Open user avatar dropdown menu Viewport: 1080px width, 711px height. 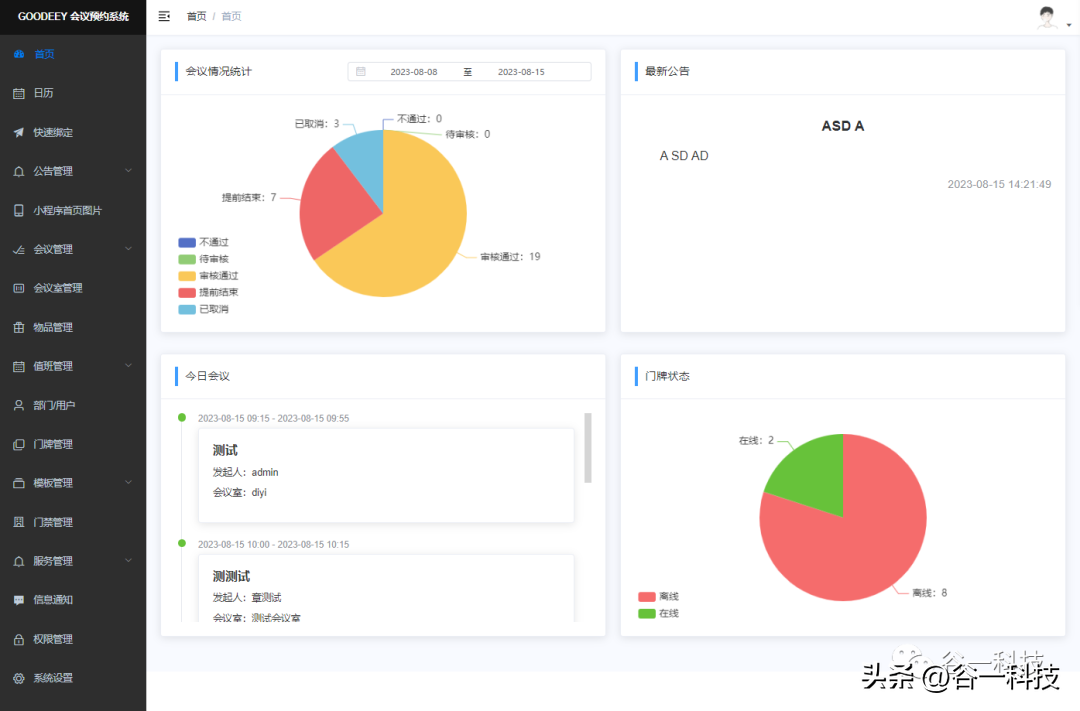(x=1048, y=17)
